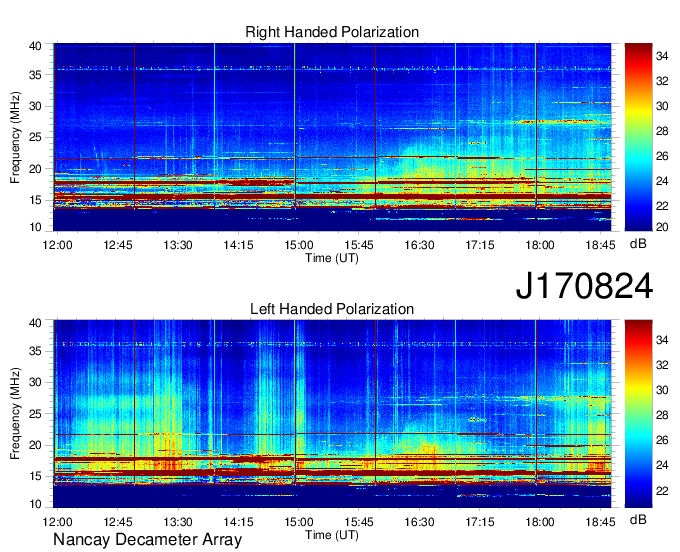Viewport: 680px width, 552px height.
Task: Click the 35 MHz tick on the bottom plot
Action: click(x=35, y=351)
